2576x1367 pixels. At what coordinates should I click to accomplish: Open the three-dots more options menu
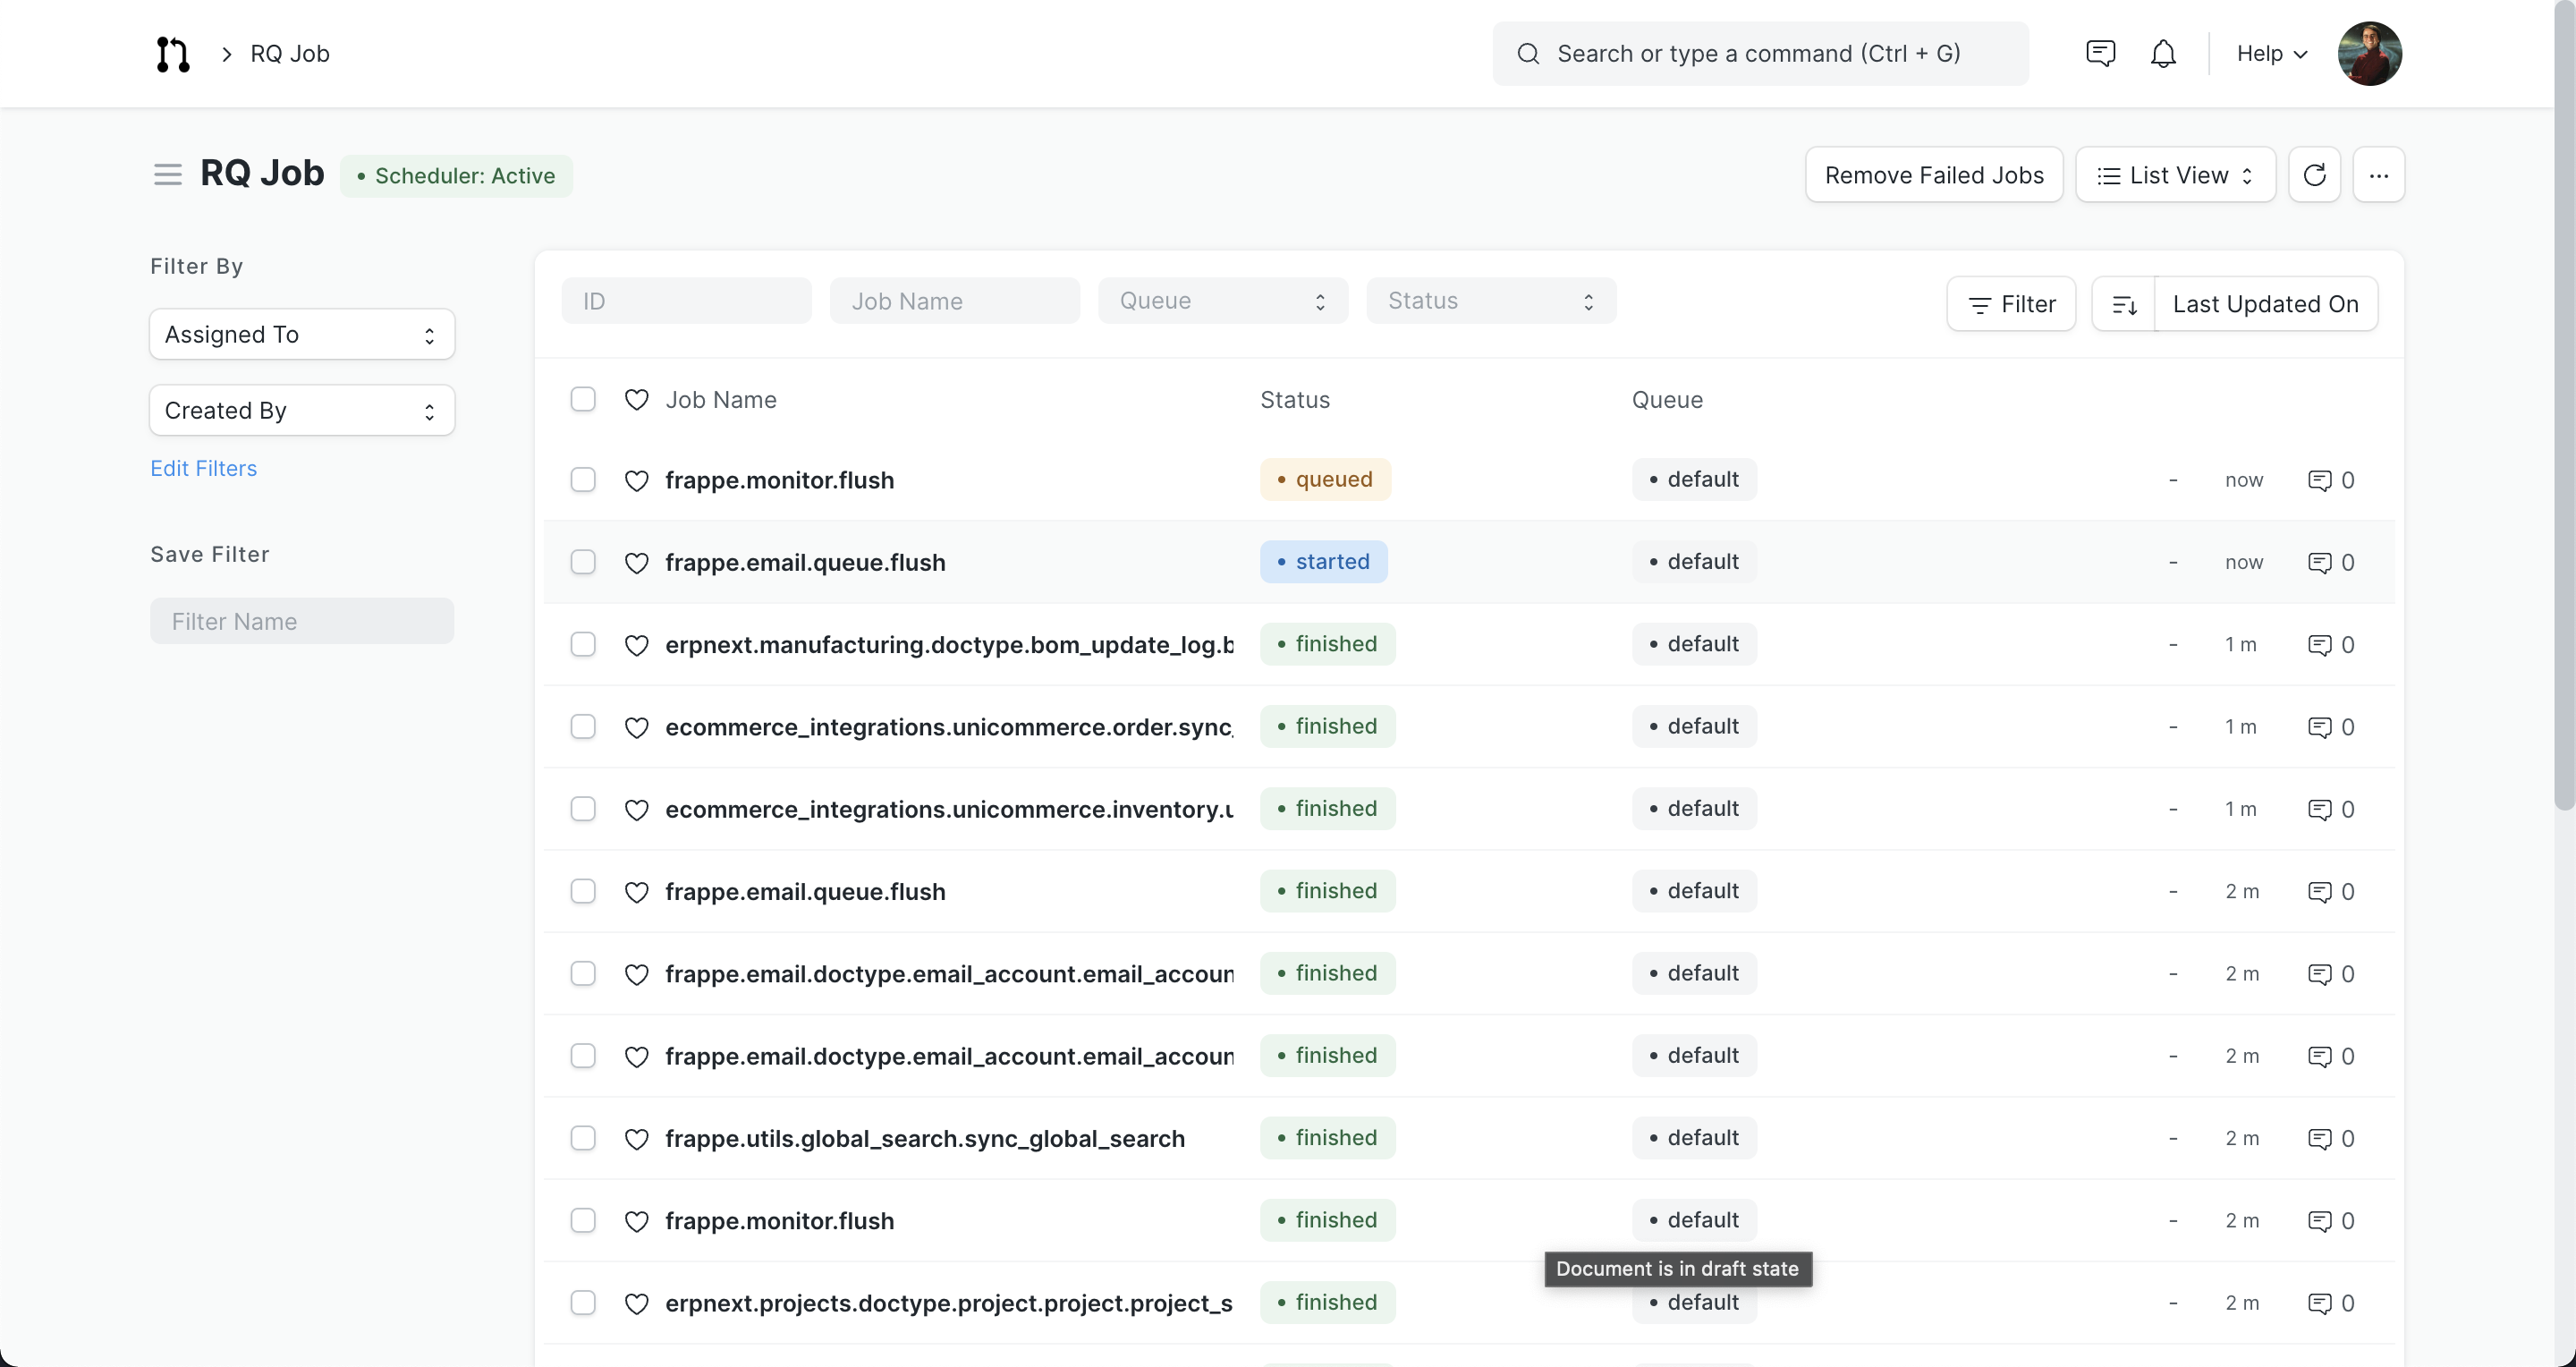[2378, 175]
